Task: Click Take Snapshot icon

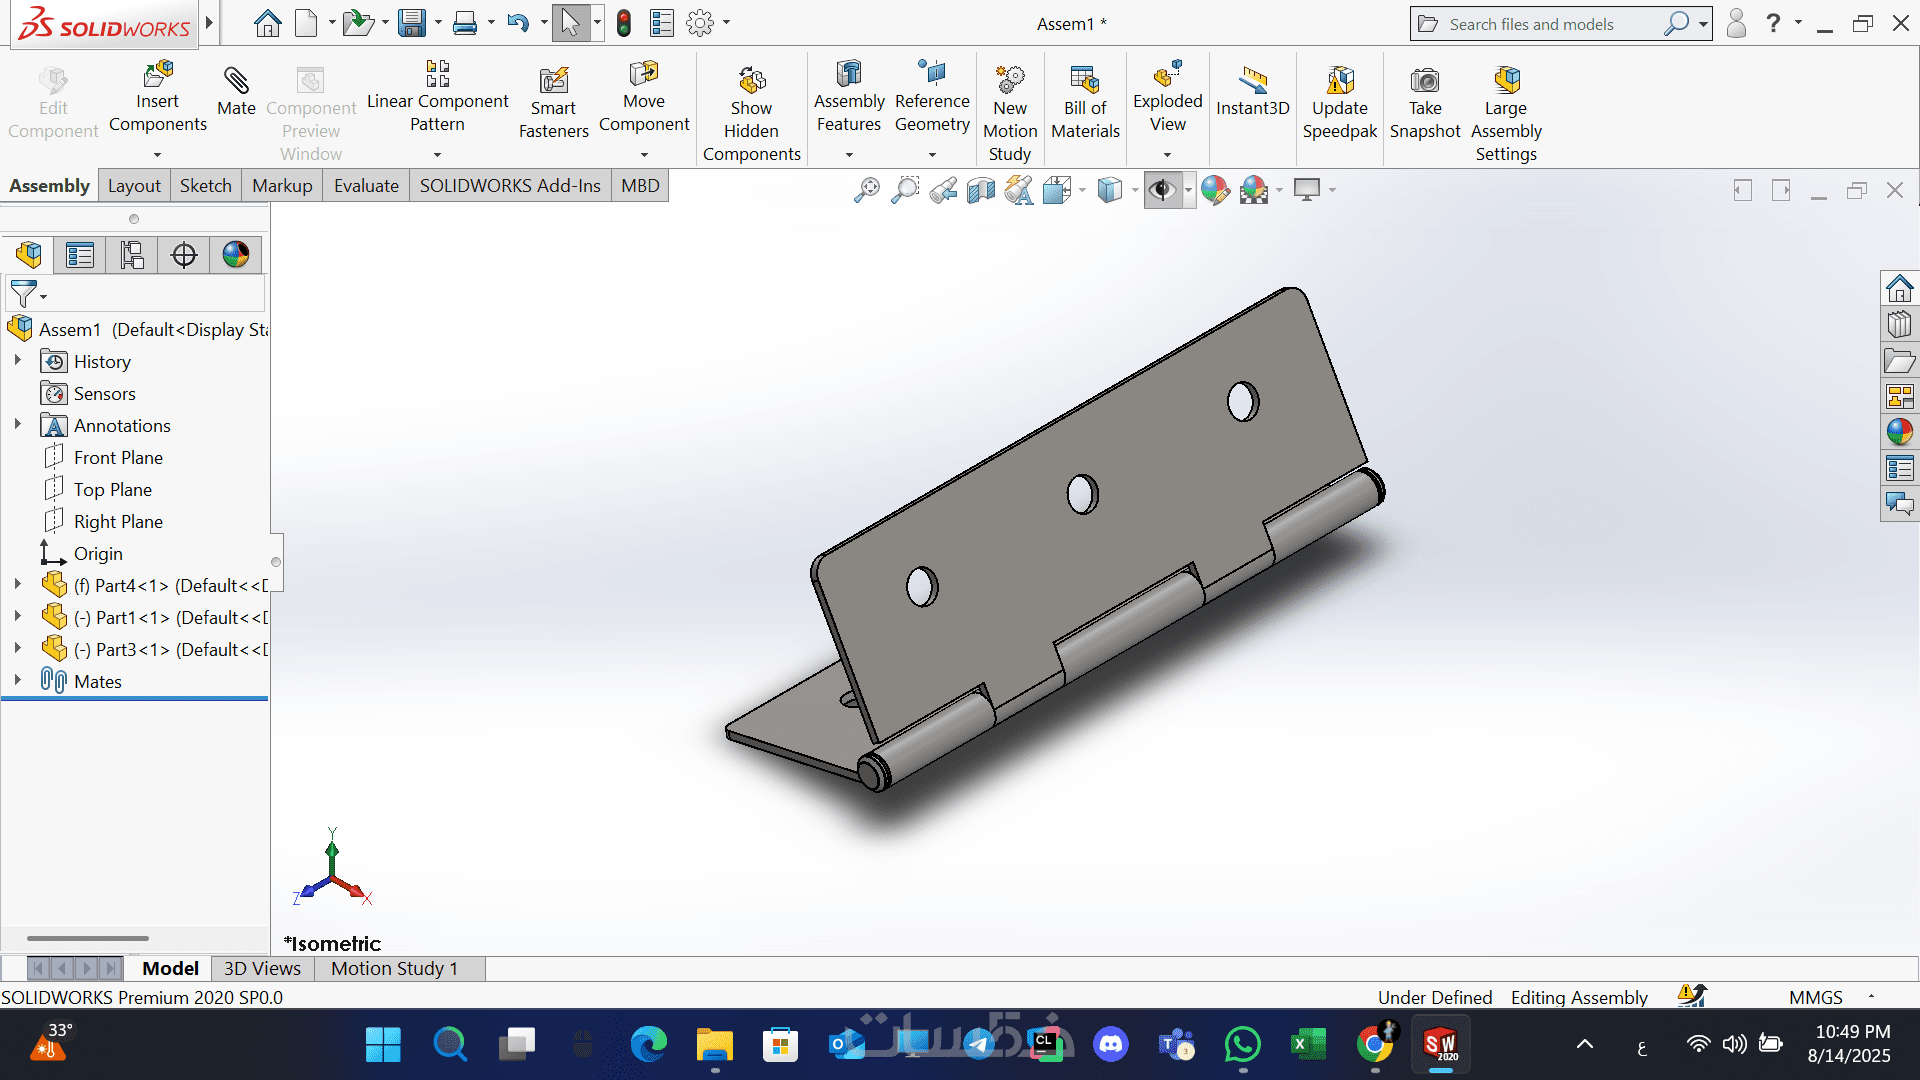Action: [x=1424, y=81]
